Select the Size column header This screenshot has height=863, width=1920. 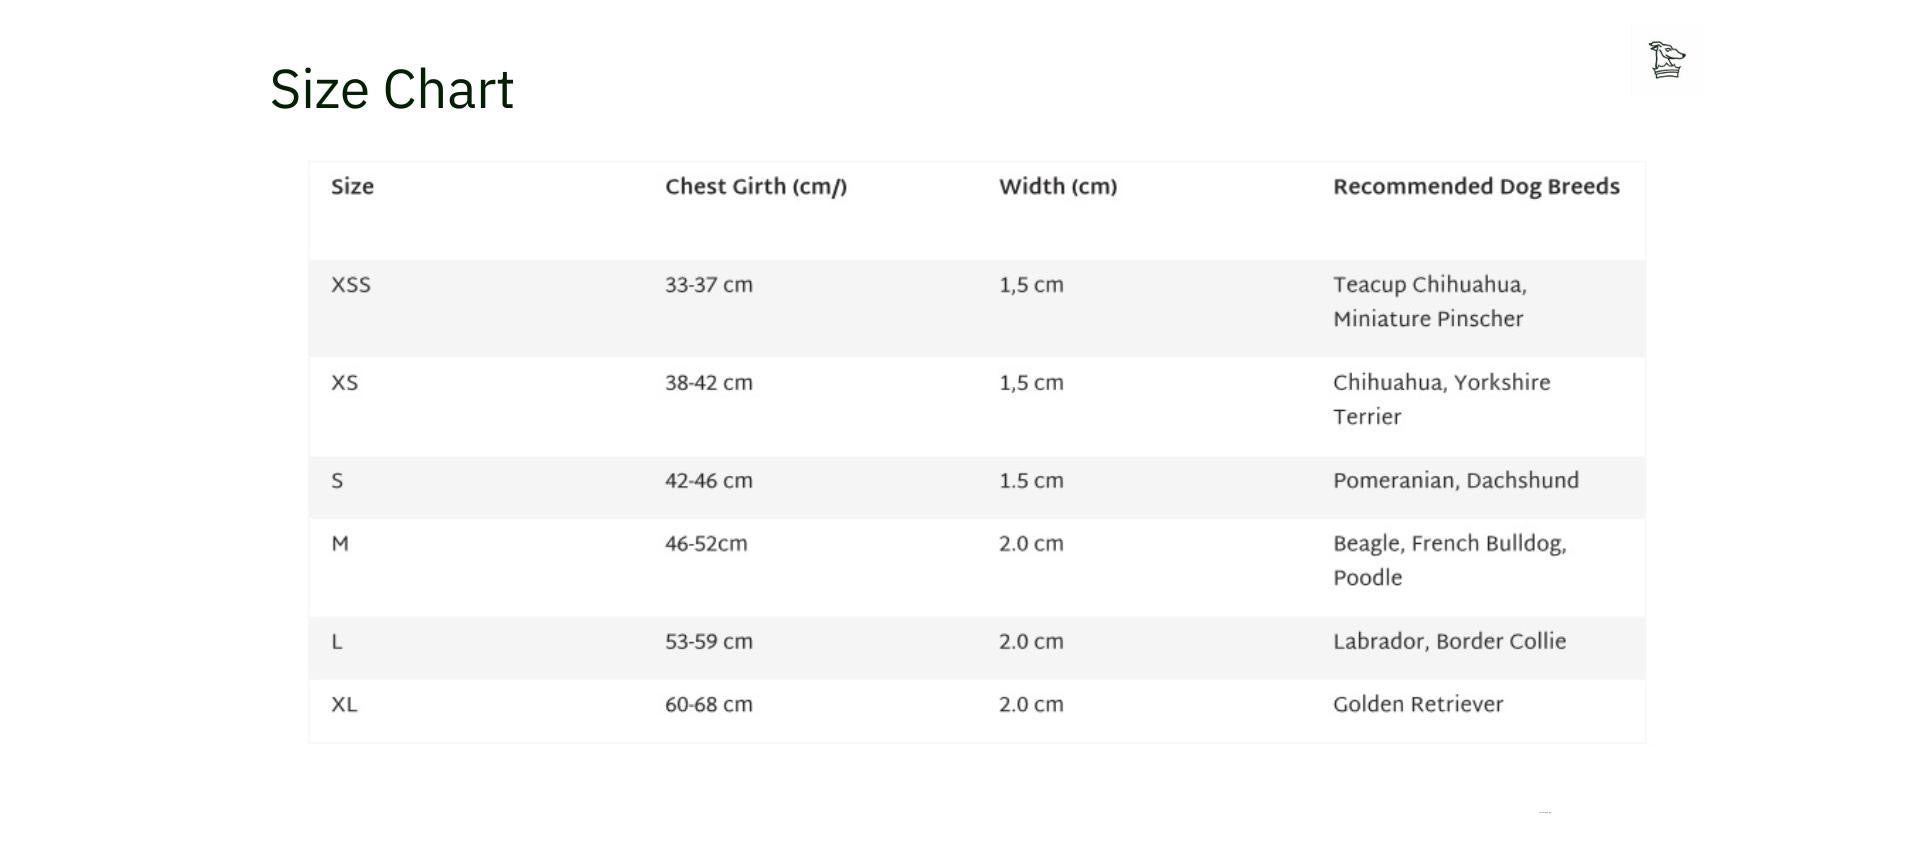click(353, 187)
